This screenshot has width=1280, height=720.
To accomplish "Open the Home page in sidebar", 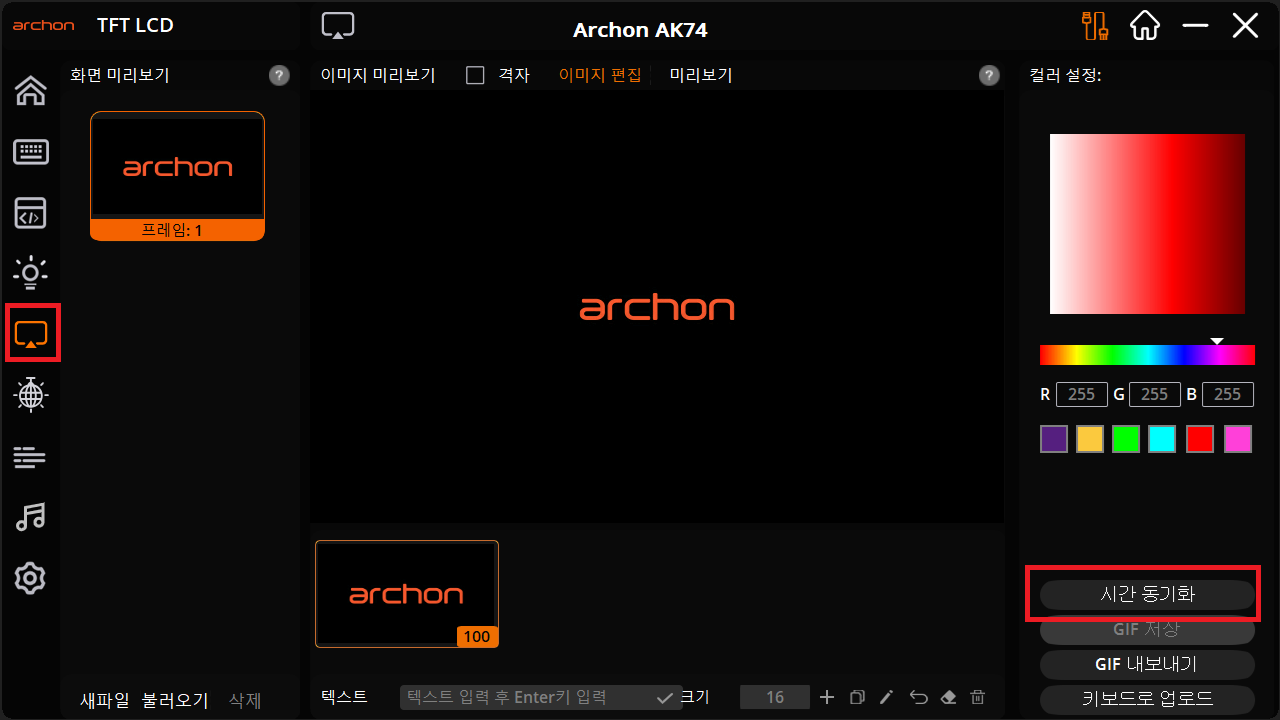I will tap(31, 91).
